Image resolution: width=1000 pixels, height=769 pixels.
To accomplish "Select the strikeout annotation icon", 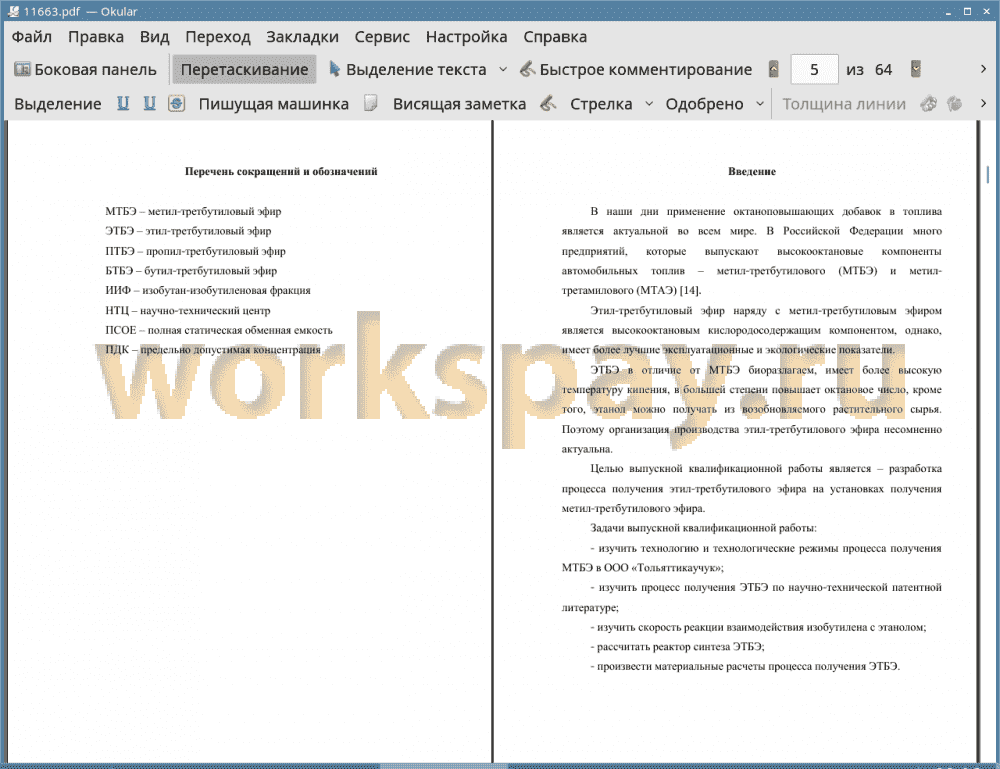I will [x=177, y=103].
